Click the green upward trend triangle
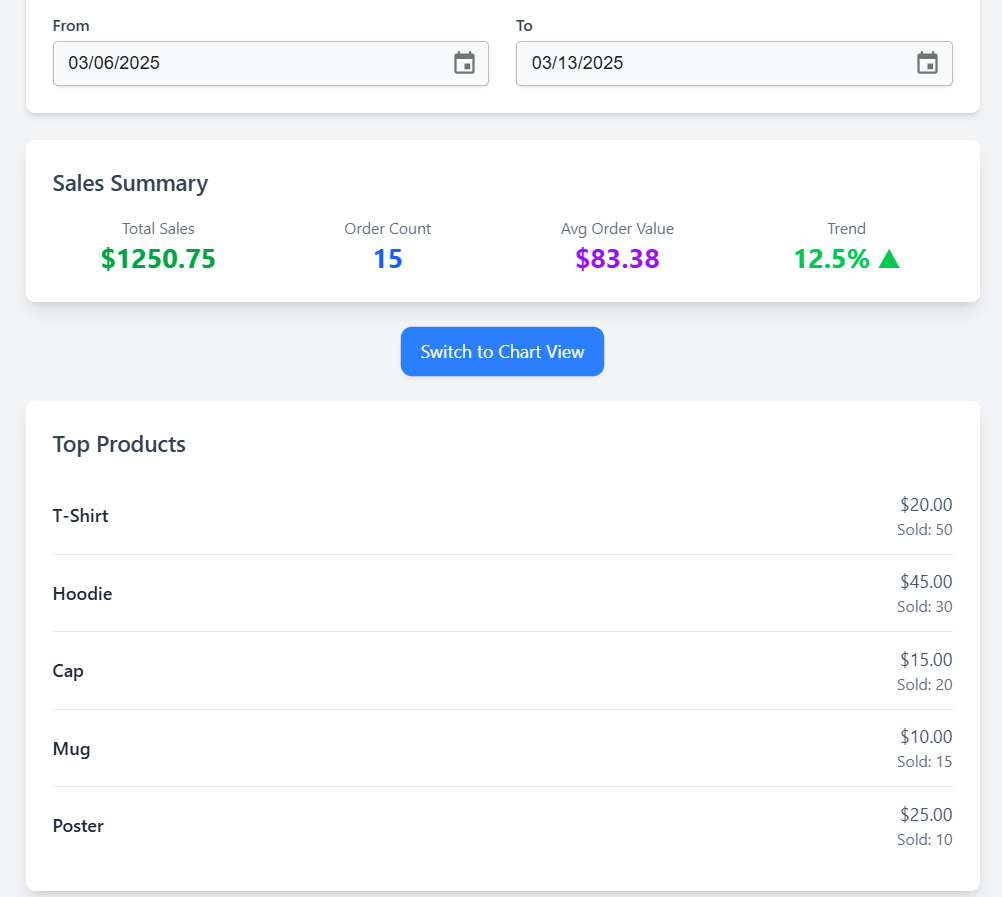Screen dimensions: 1002x897 pyautogui.click(x=889, y=259)
